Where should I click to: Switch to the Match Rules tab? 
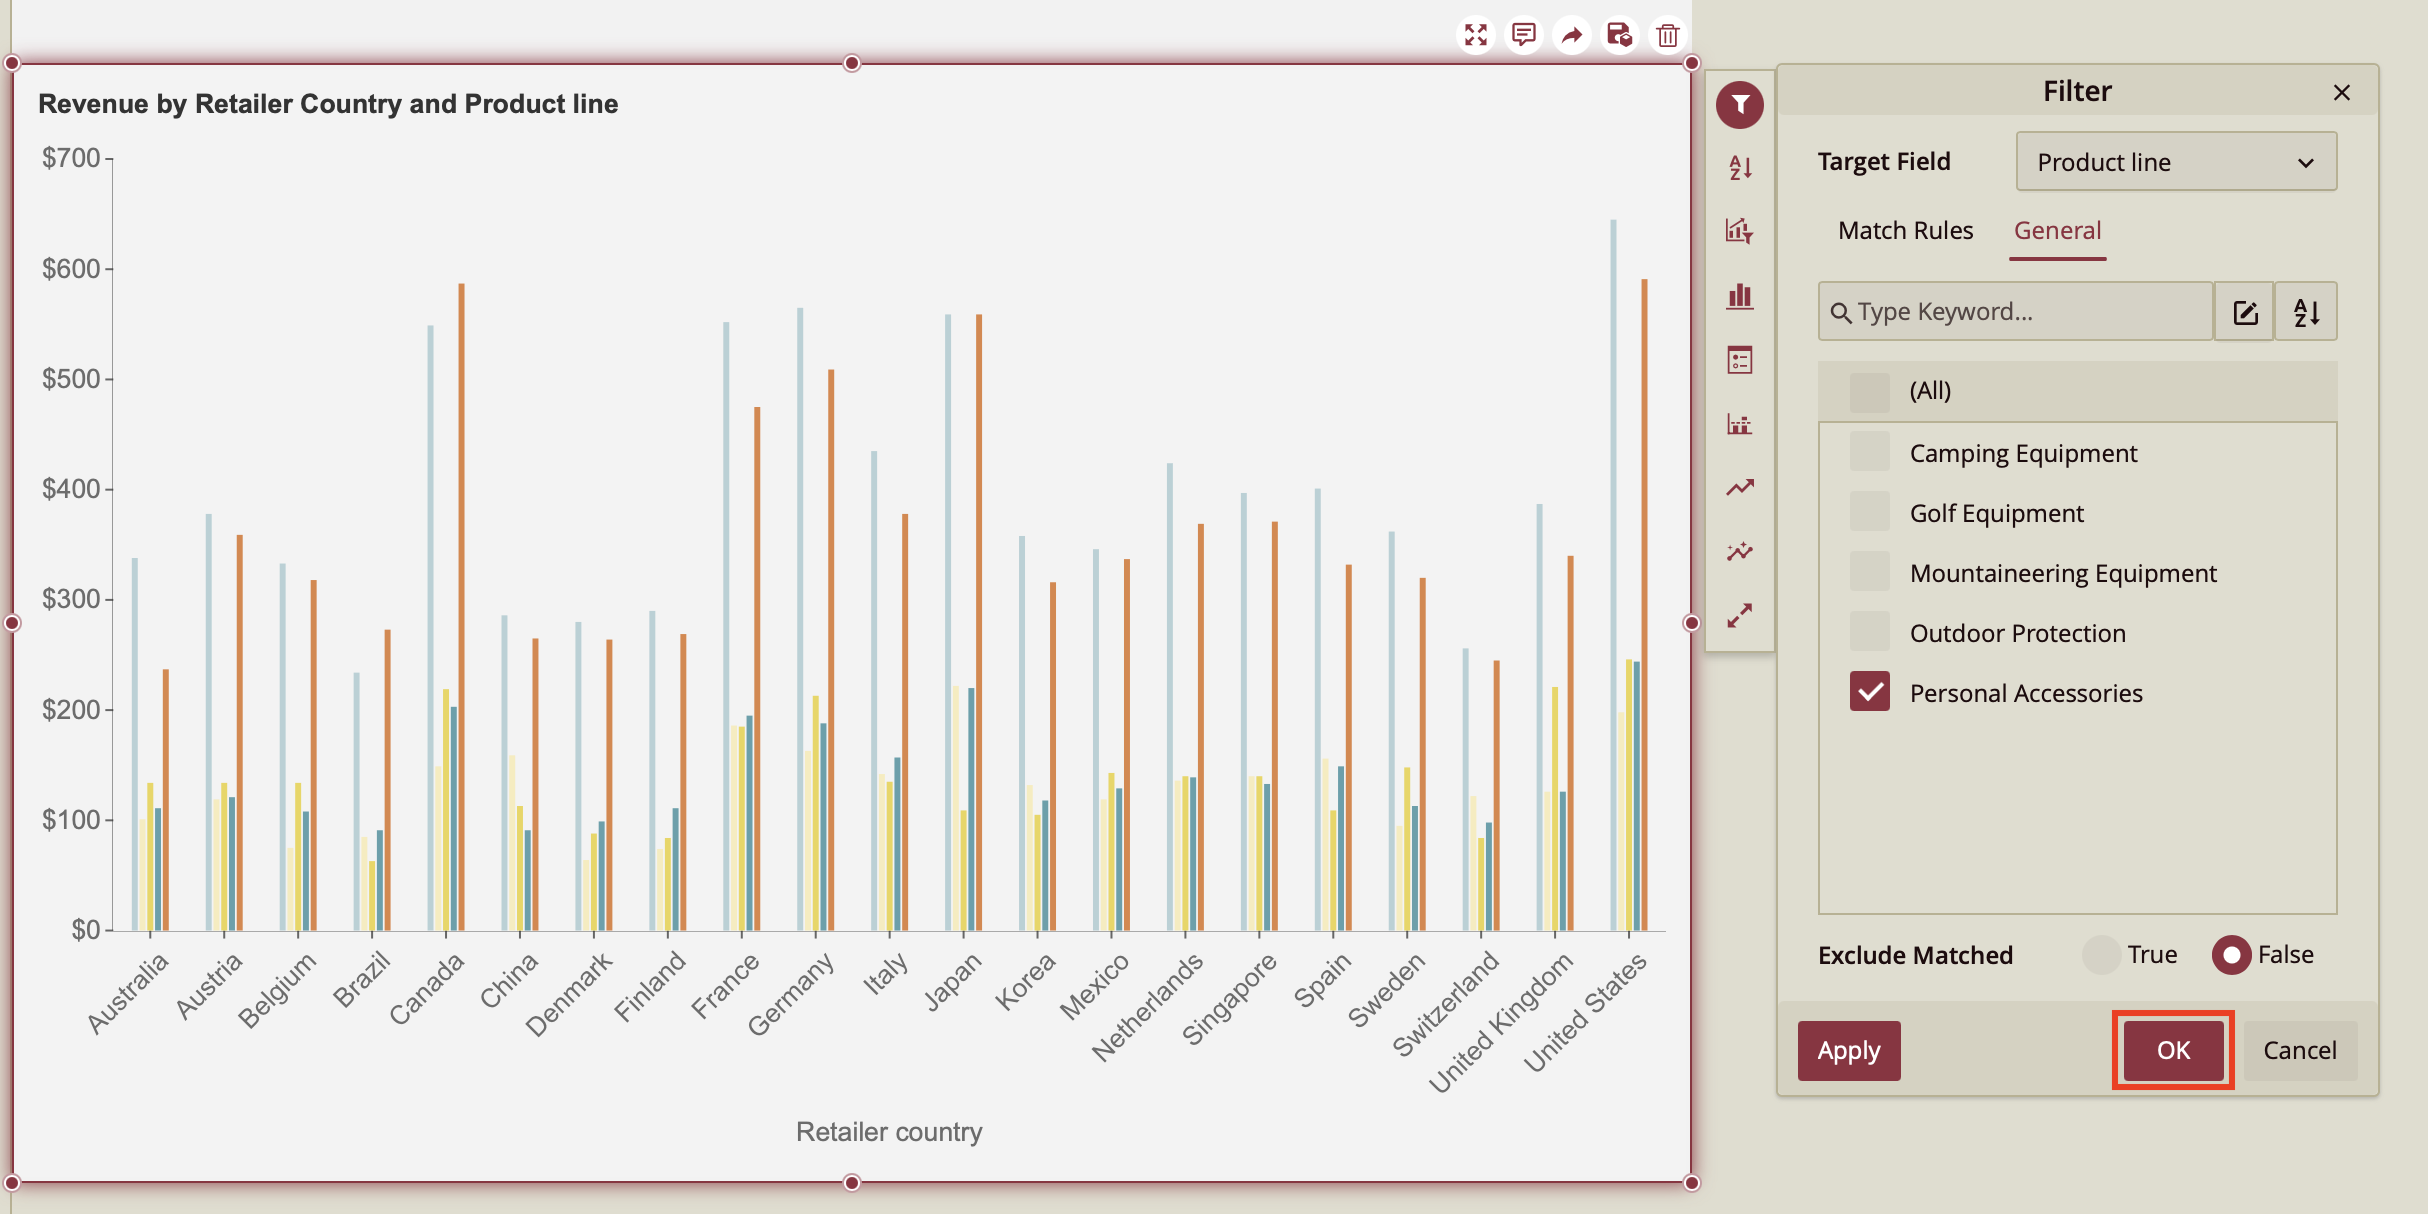[1905, 230]
